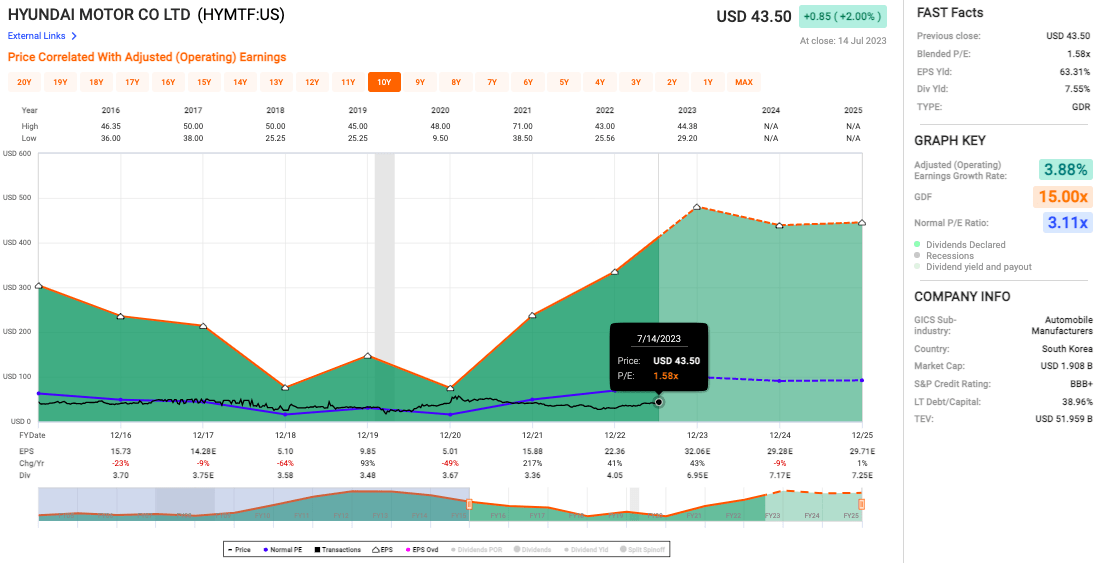Image resolution: width=1102 pixels, height=563 pixels.
Task: Toggle Transactions in chart legend
Action: [x=337, y=550]
